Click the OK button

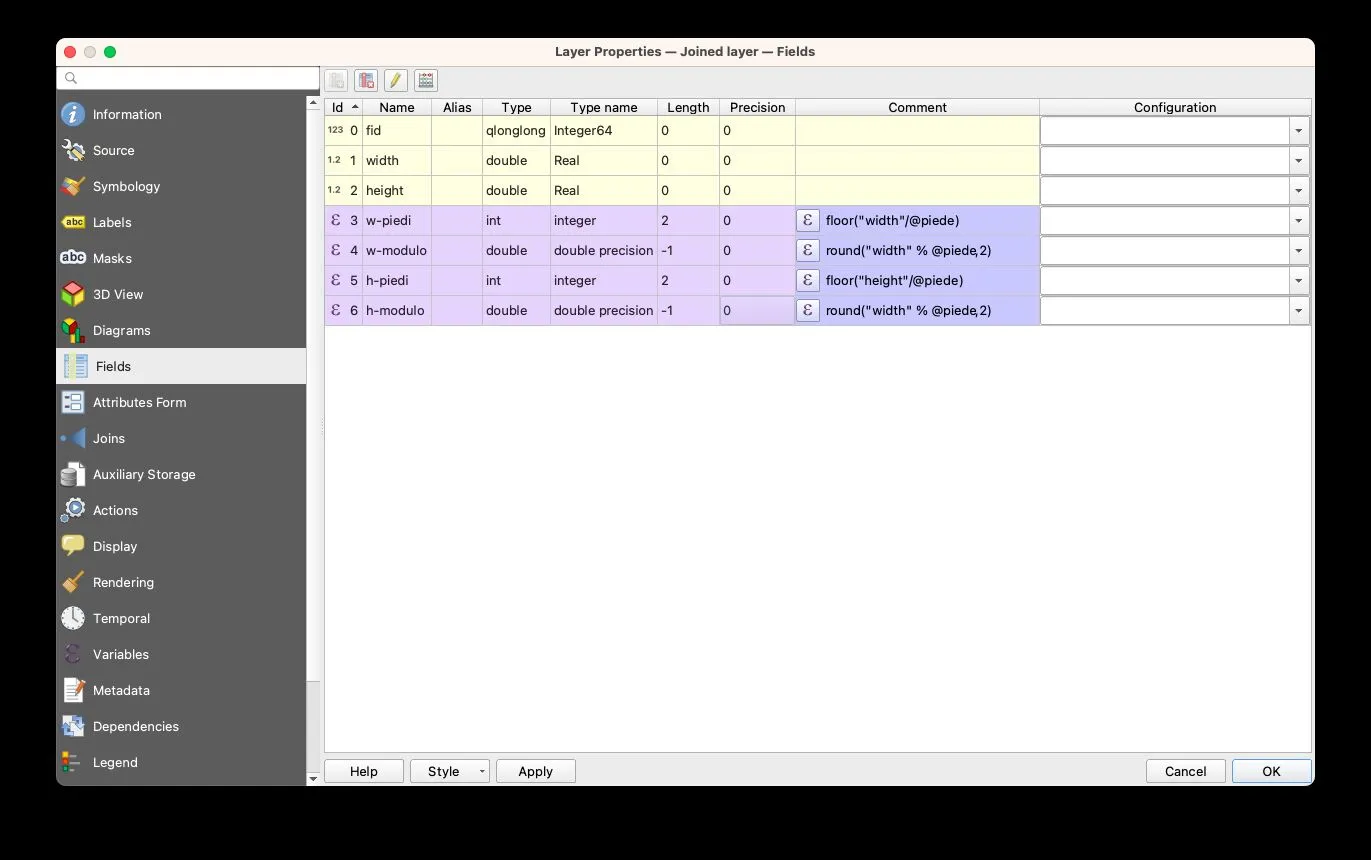(x=1271, y=771)
